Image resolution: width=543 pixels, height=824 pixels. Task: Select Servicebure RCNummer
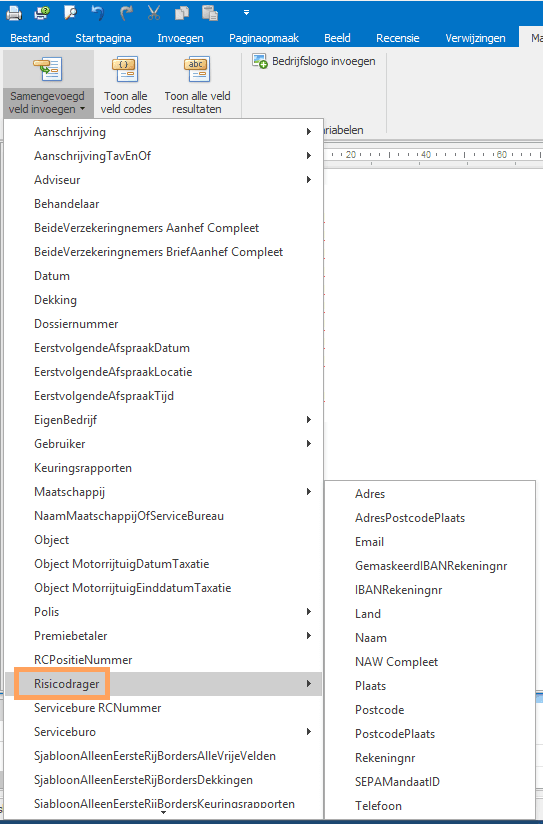coord(163,708)
